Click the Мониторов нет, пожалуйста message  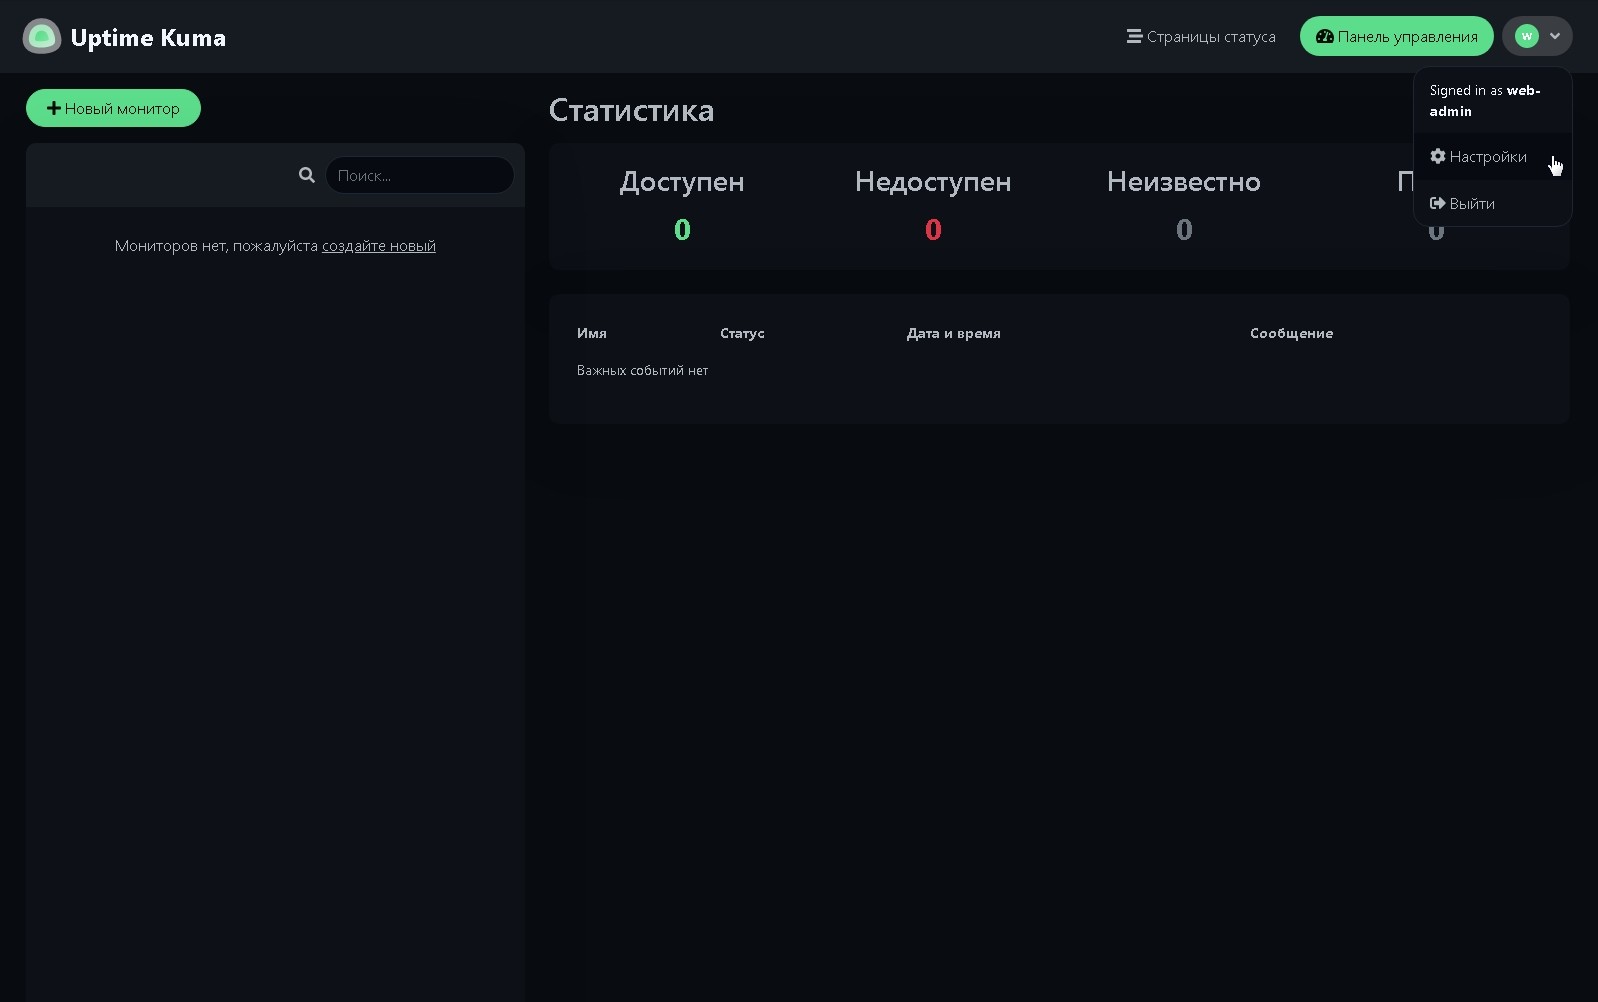pos(216,246)
